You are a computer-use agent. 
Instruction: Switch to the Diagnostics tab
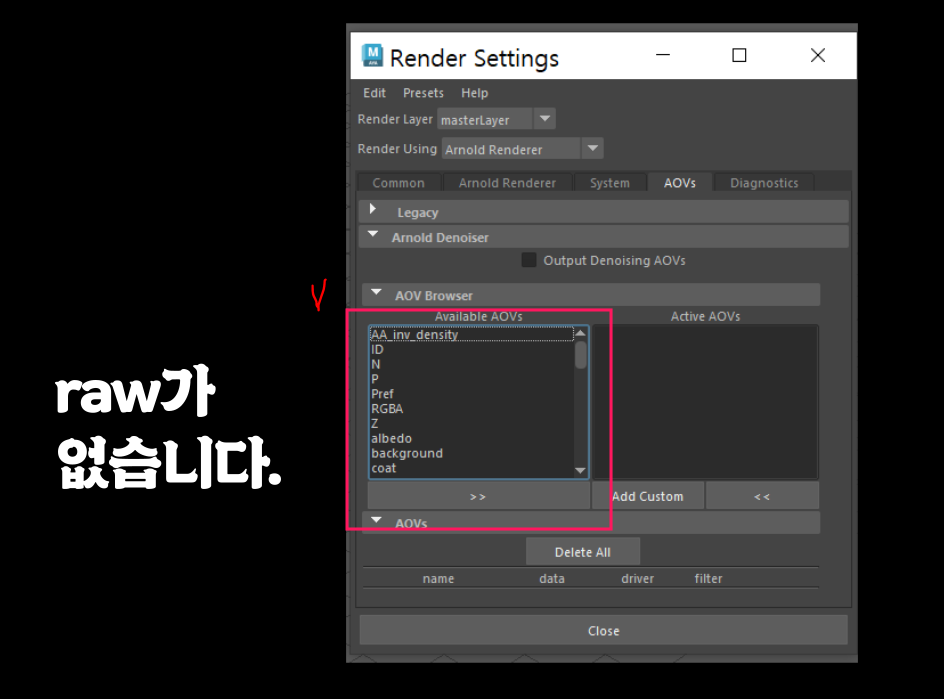click(764, 183)
